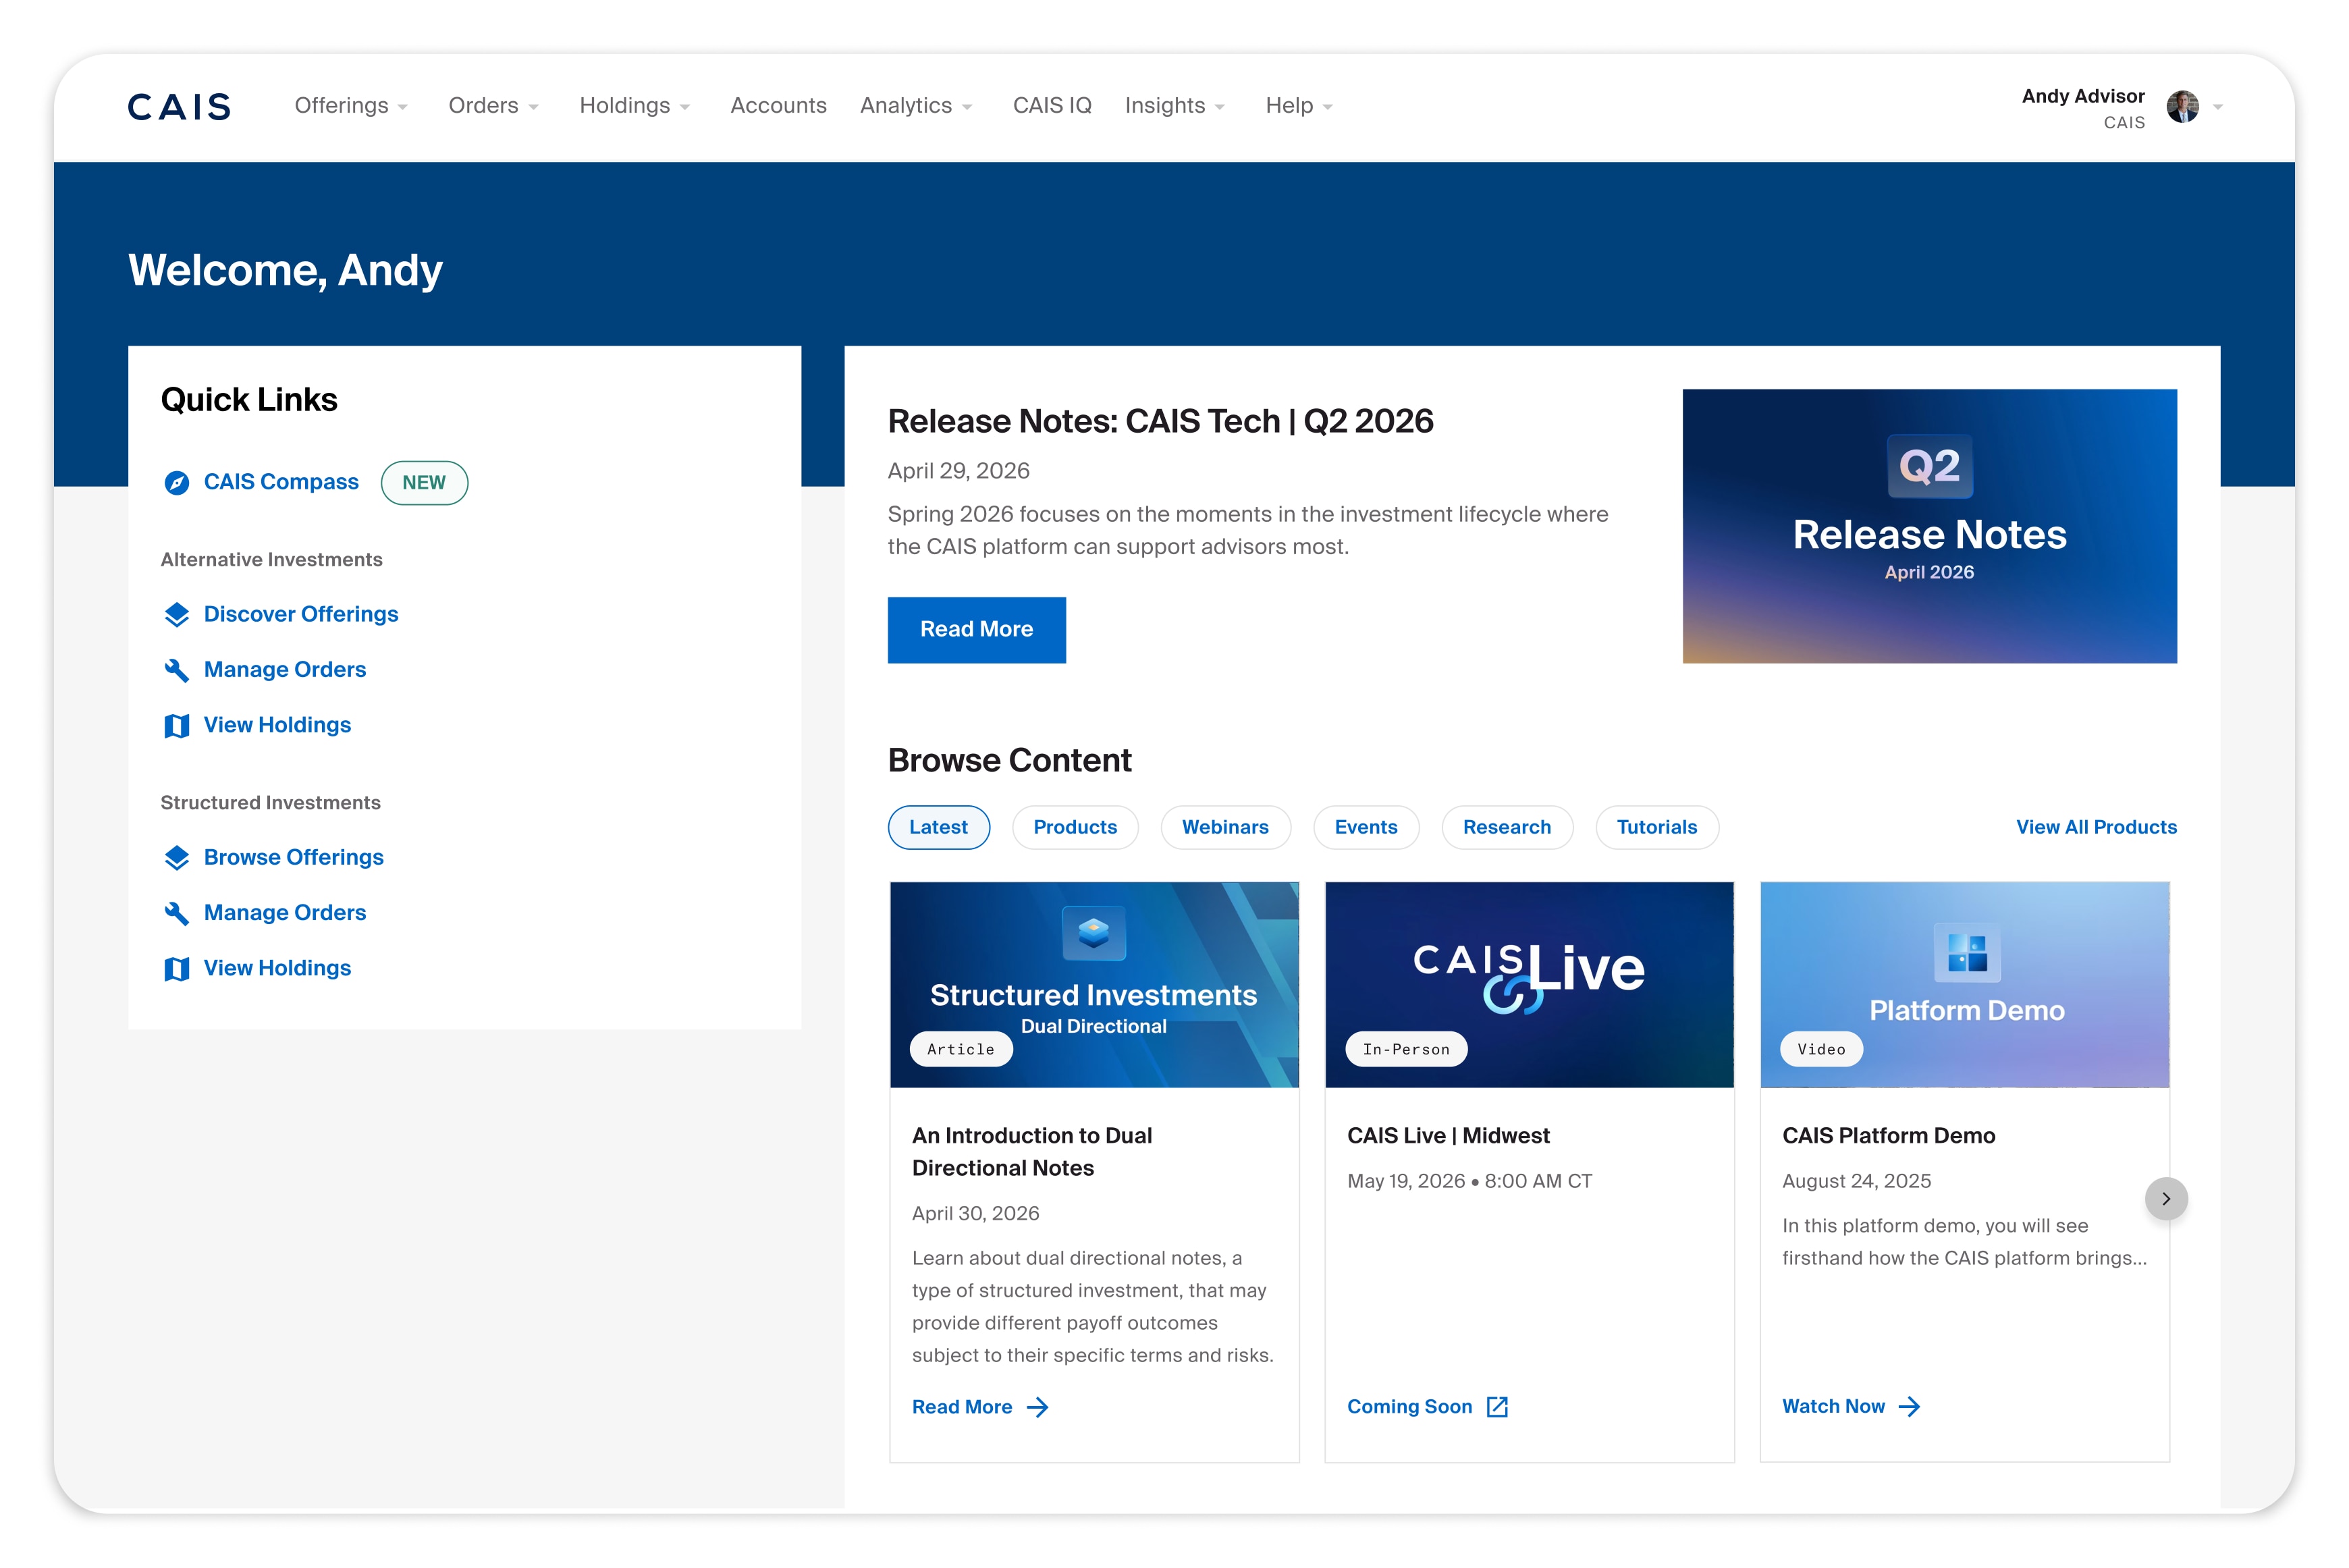
Task: Expand the Orders dropdown menu
Action: pos(494,106)
